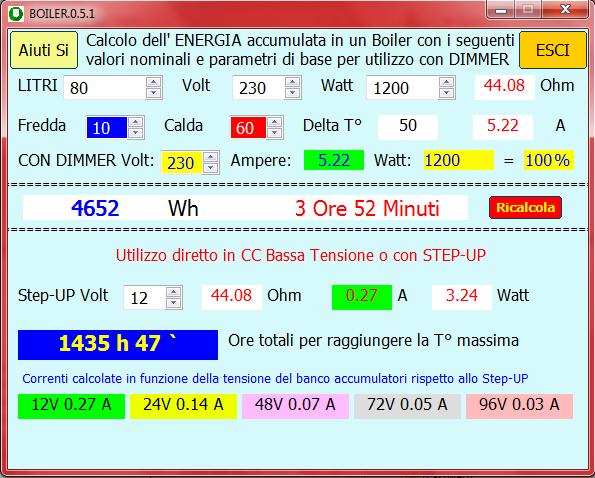Click the yellow 24V 0.14 A box

coord(183,406)
